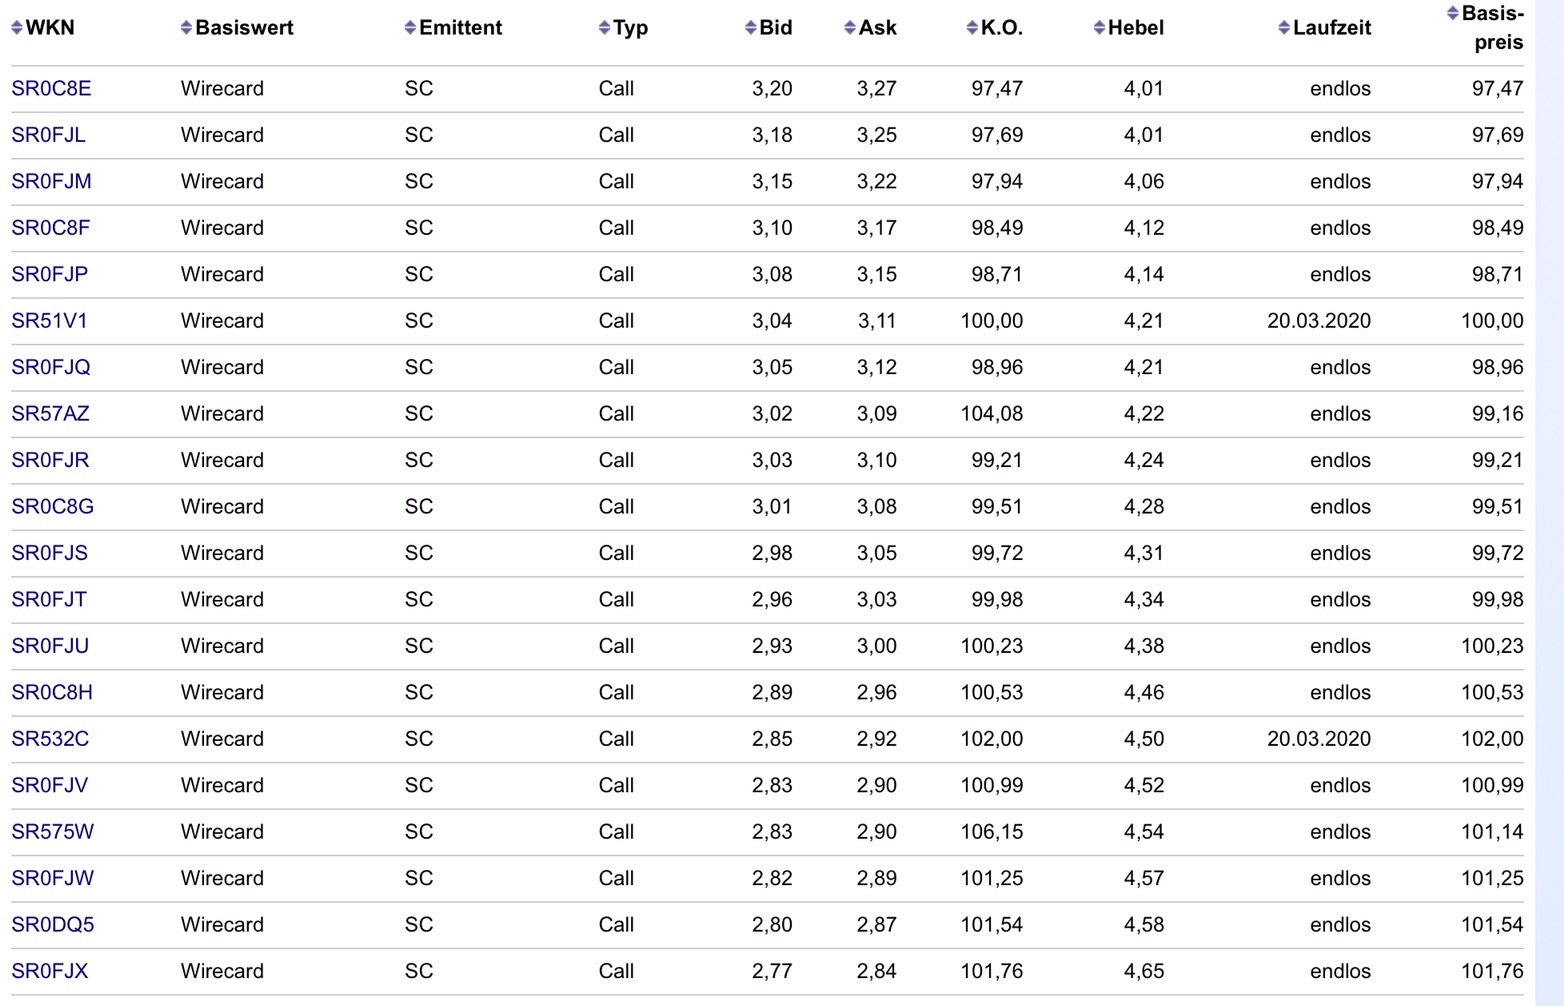Click the Hebel column header
Viewport: 1564px width, 1006px height.
coord(1135,28)
